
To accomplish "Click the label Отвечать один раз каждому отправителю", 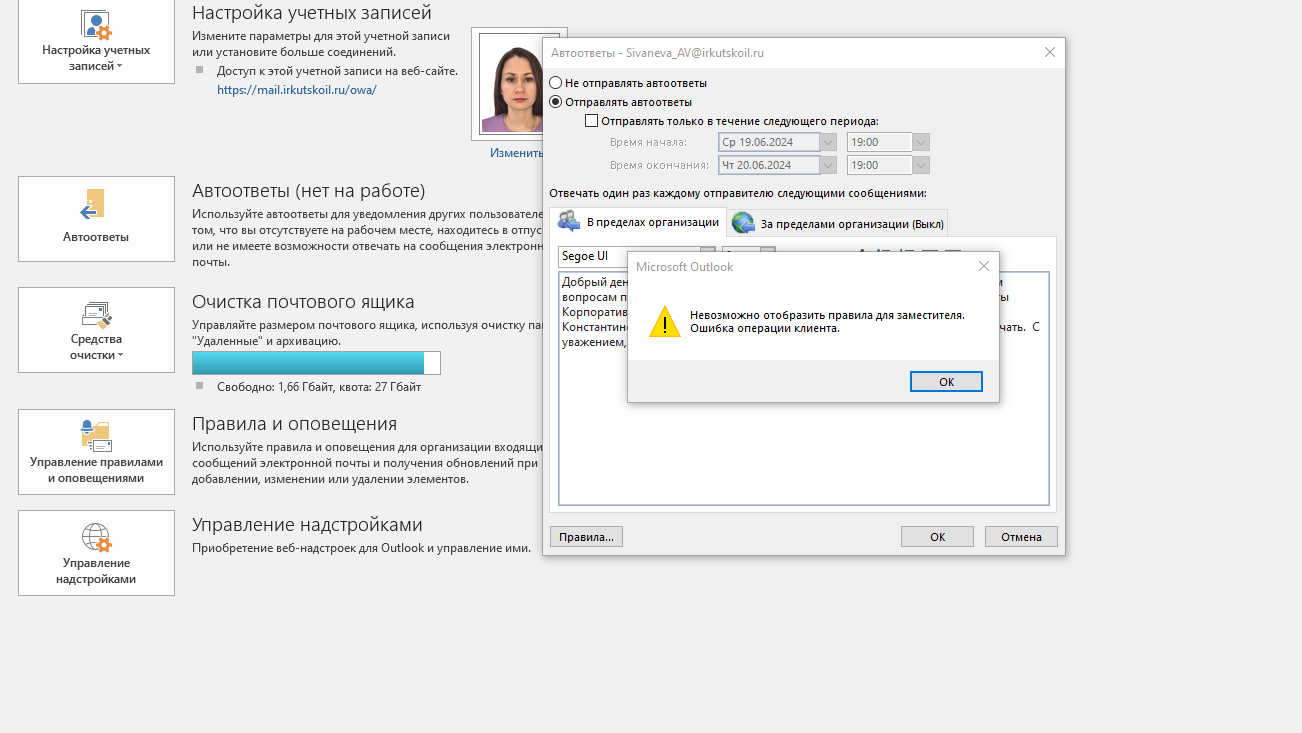I will 738,193.
